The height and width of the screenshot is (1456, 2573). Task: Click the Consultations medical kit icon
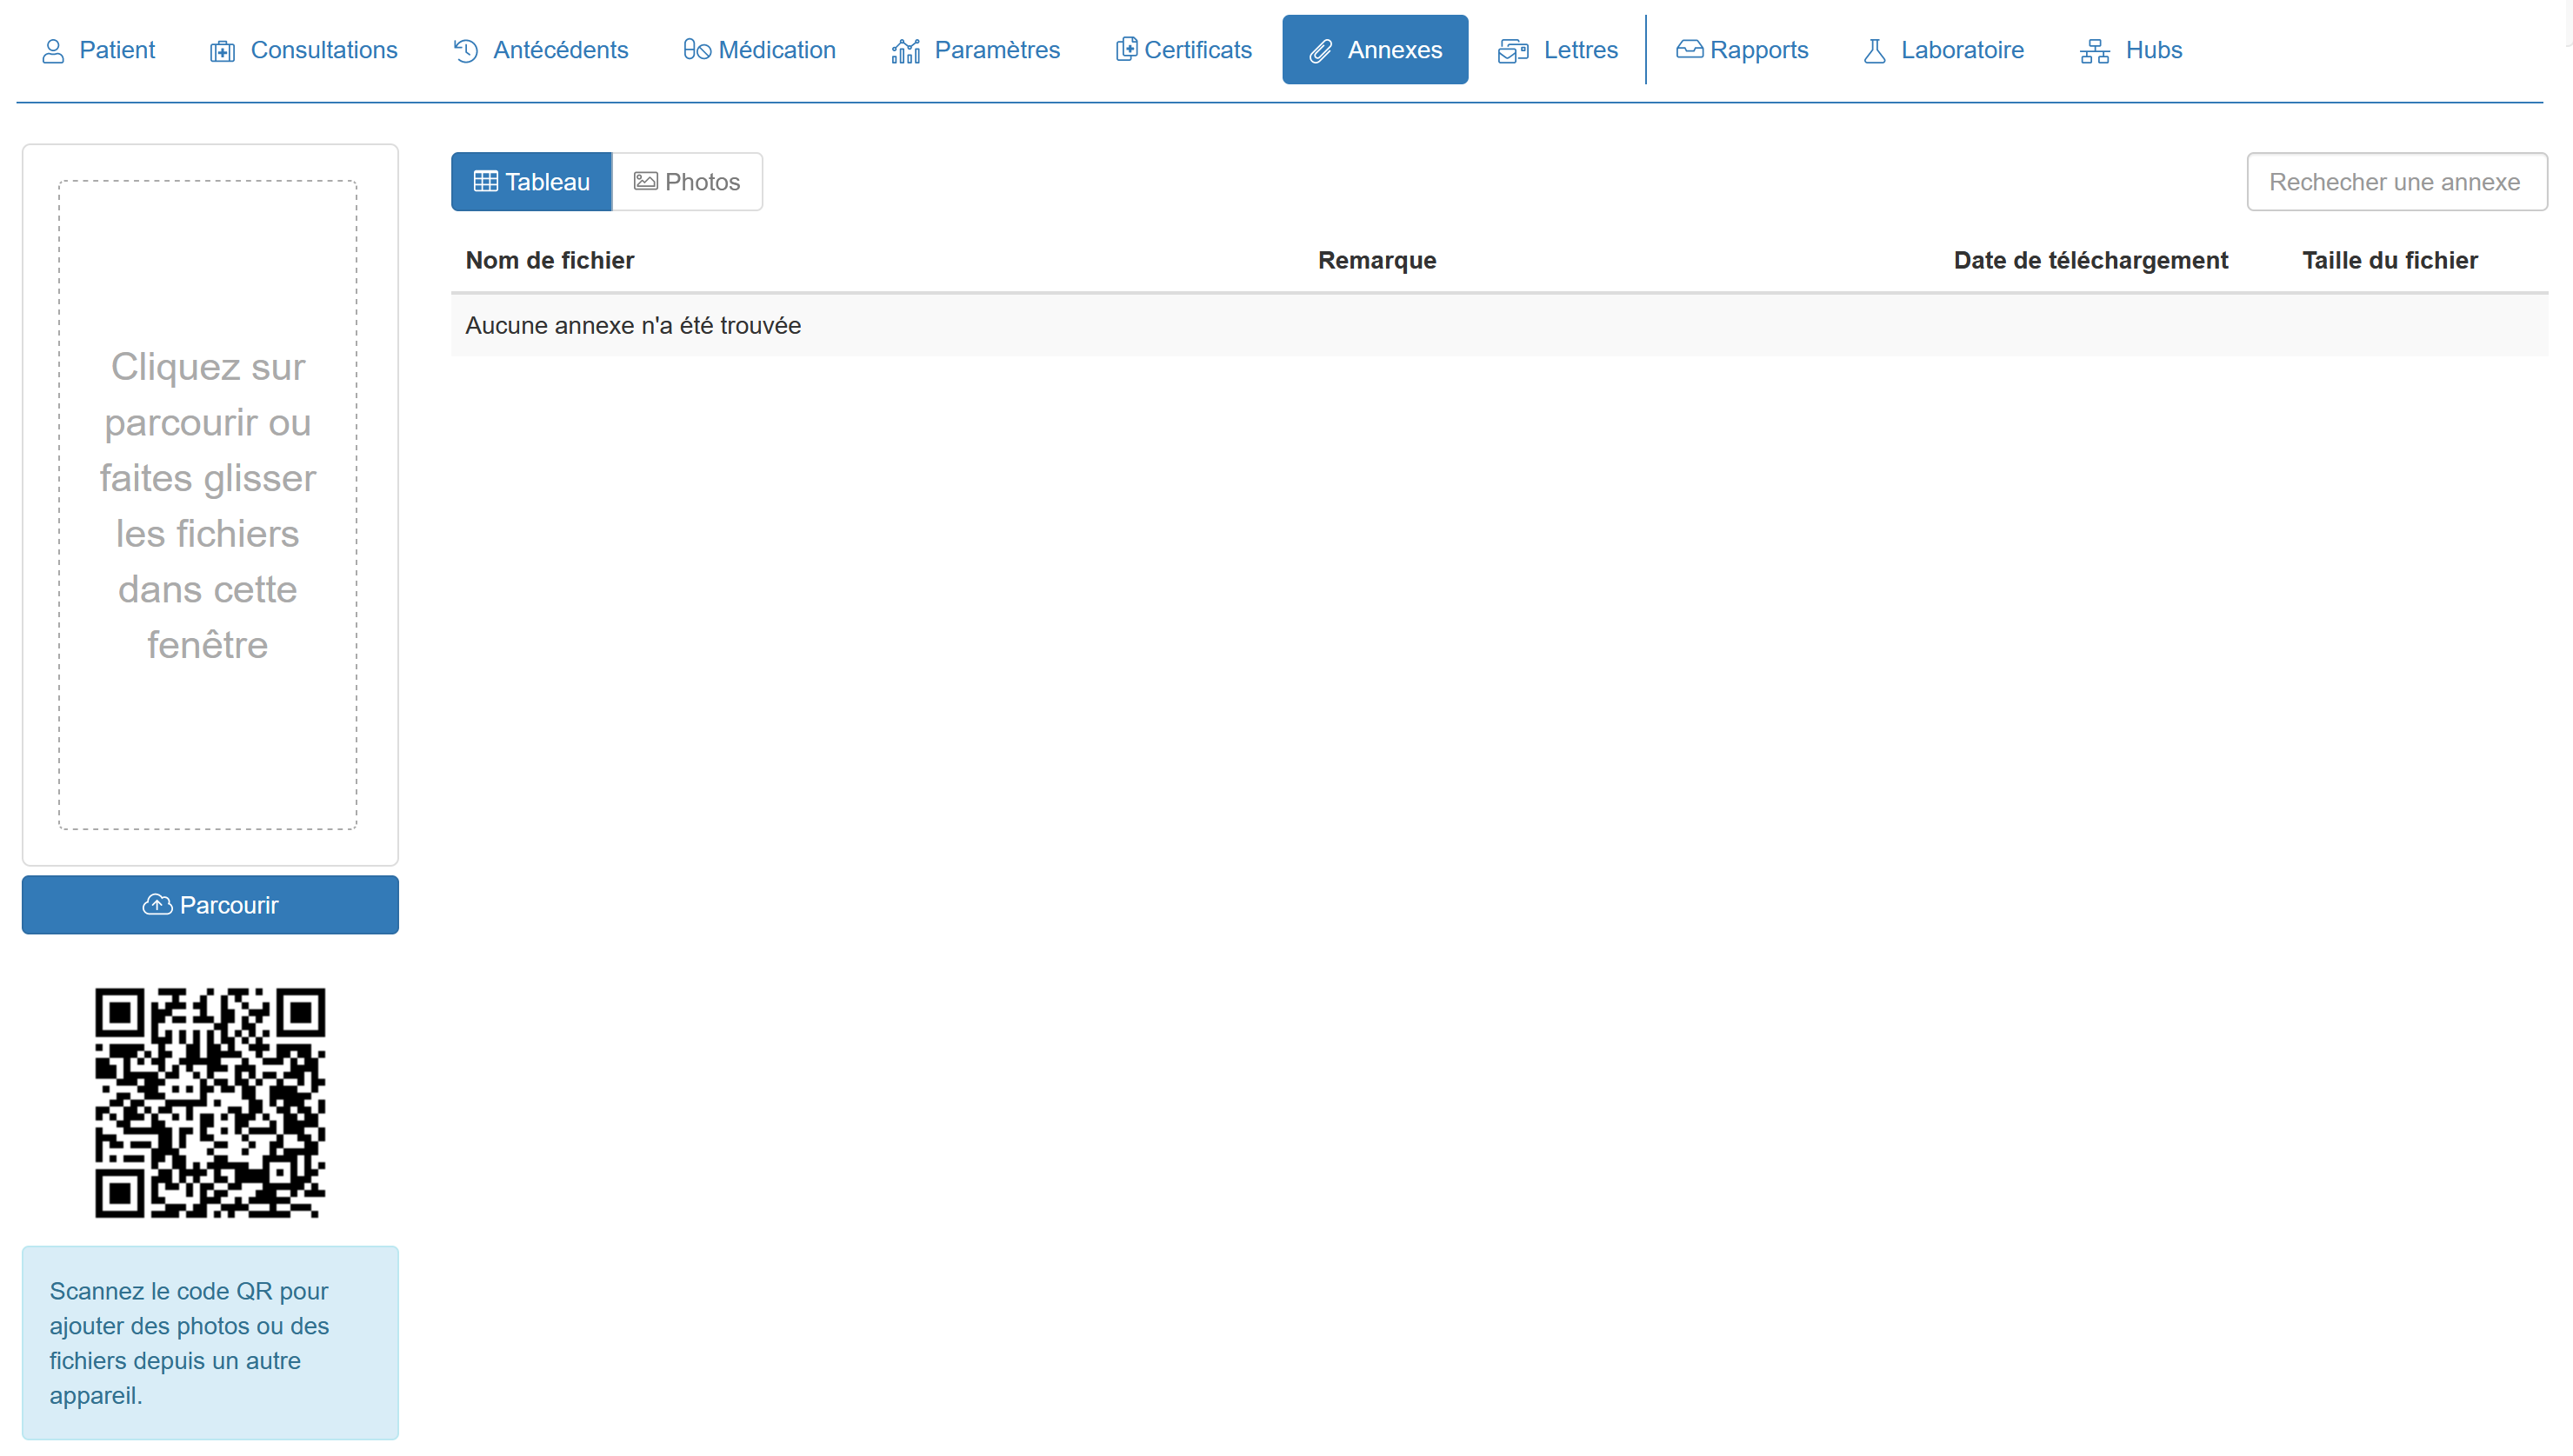(222, 51)
